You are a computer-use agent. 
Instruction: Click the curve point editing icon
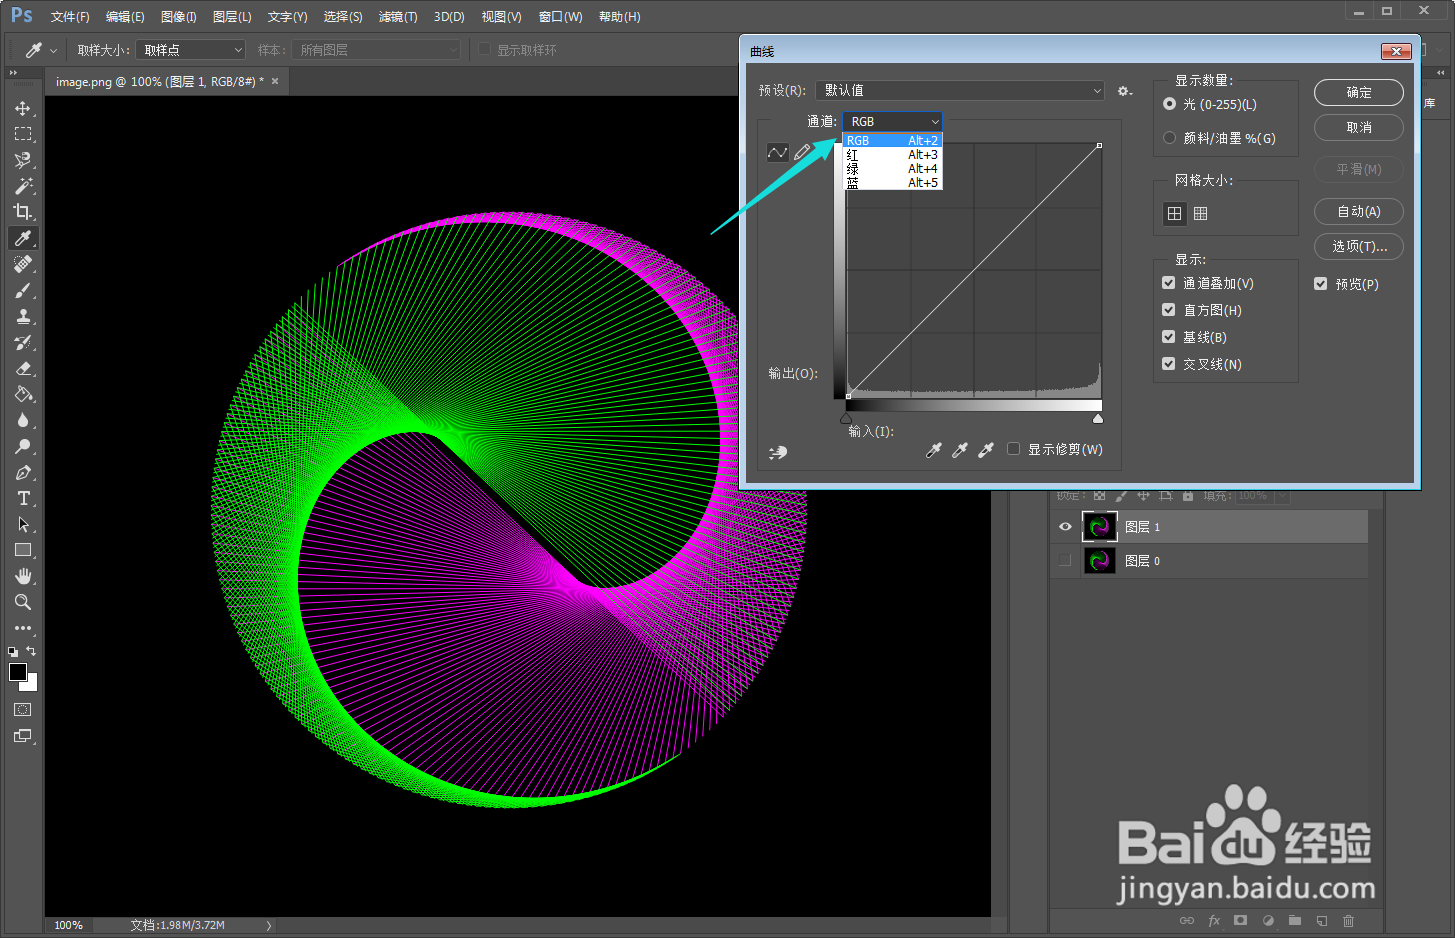click(778, 152)
